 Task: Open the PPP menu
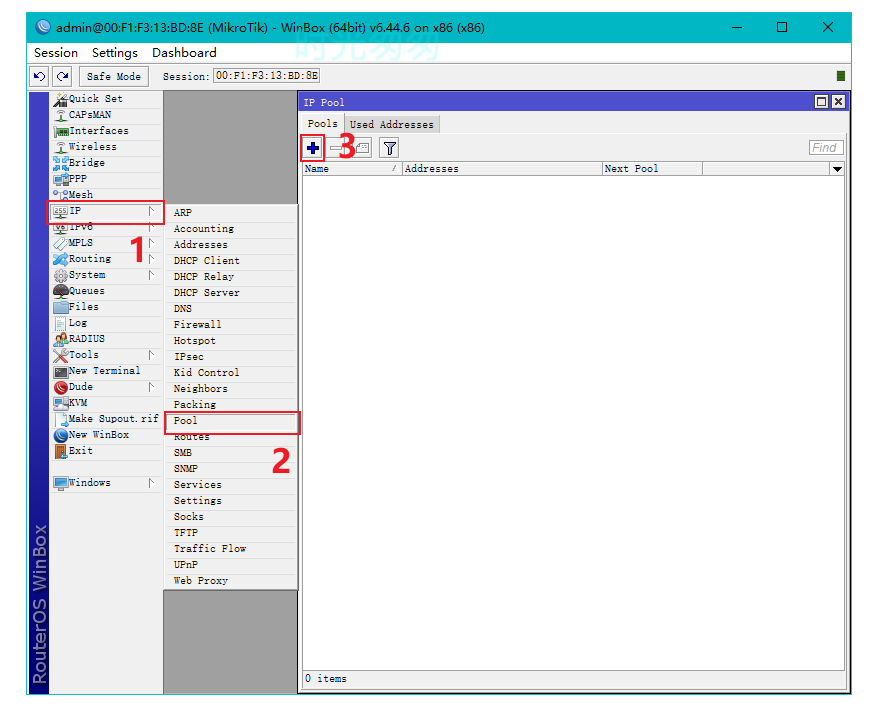click(106, 179)
